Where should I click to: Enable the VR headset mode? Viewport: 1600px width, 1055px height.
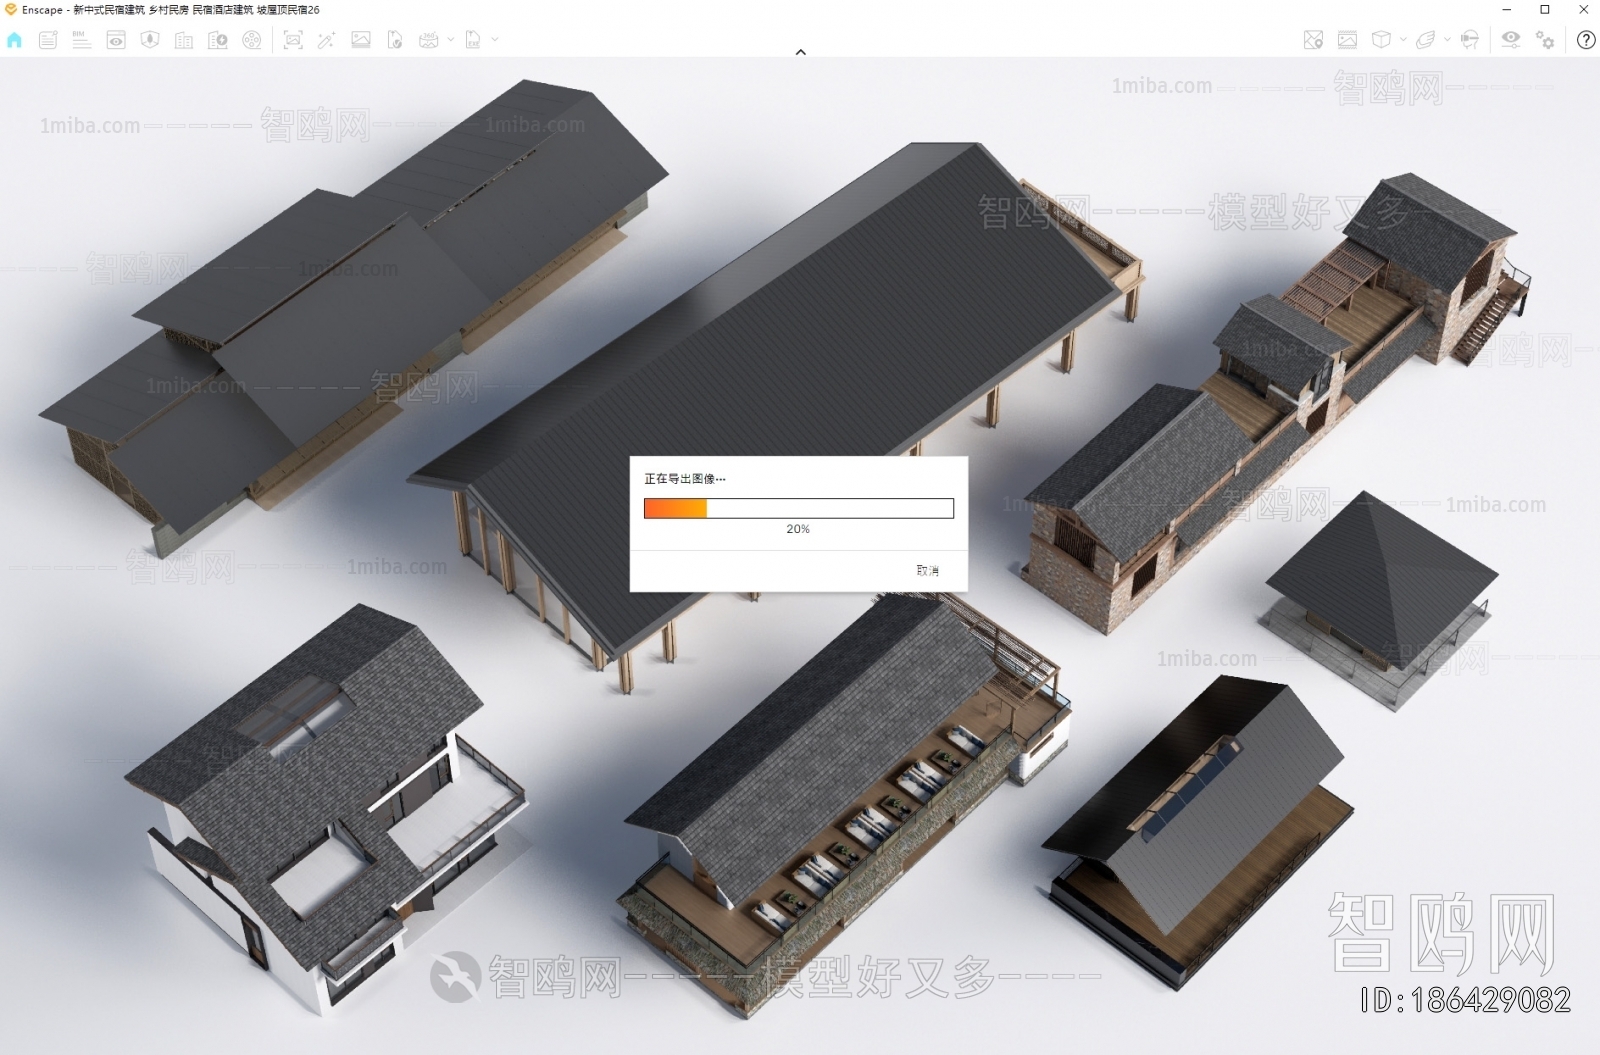1469,40
